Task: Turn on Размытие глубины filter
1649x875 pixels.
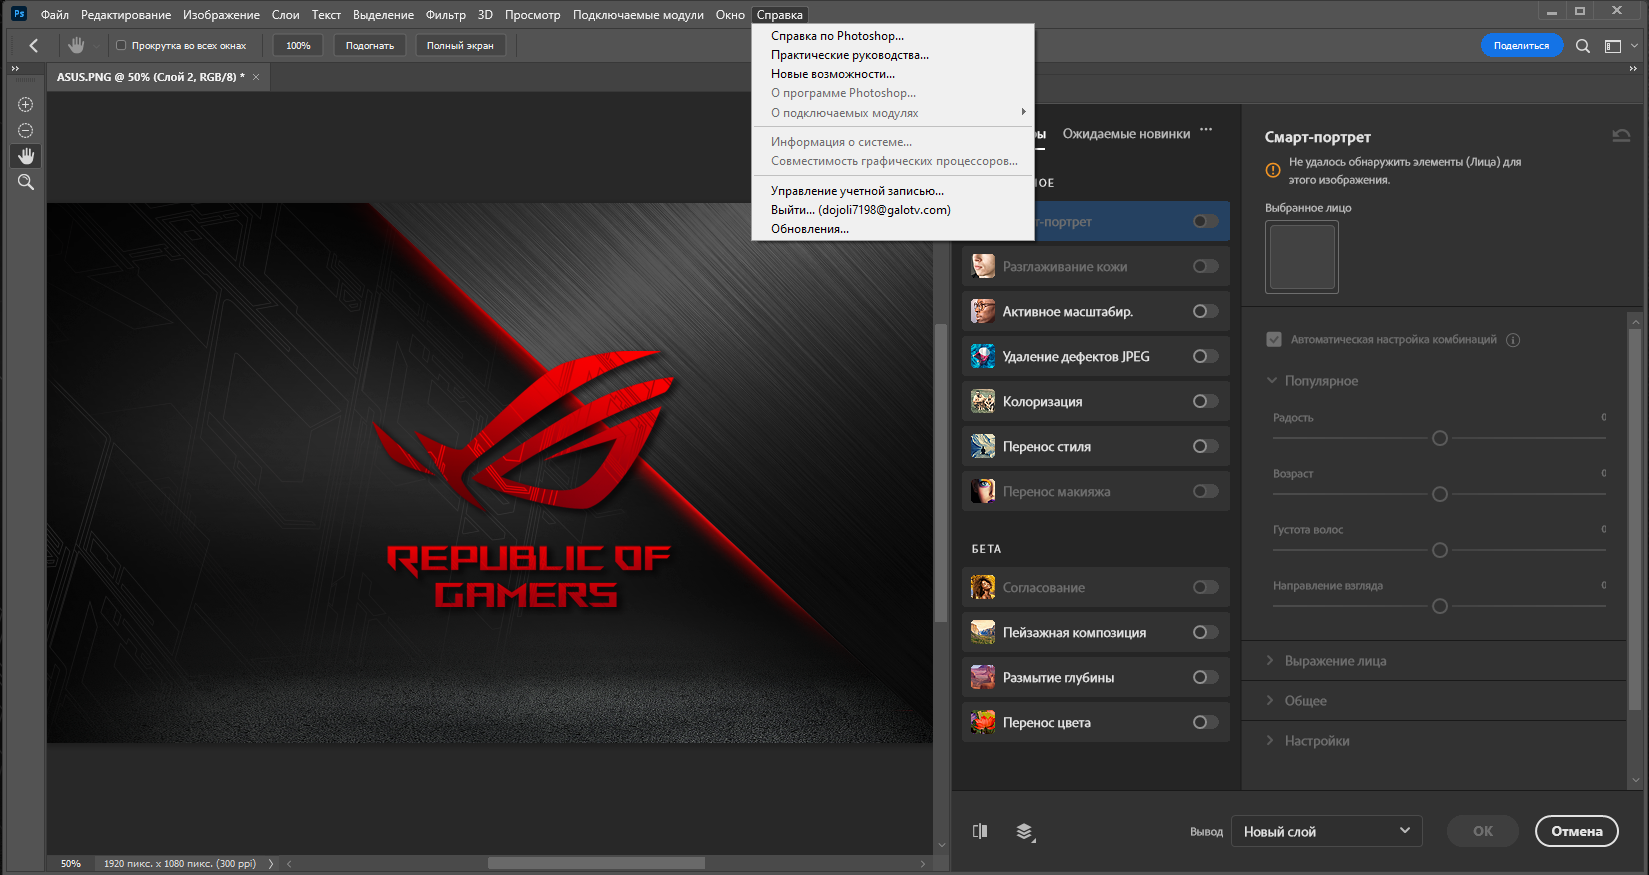Action: [x=1205, y=677]
